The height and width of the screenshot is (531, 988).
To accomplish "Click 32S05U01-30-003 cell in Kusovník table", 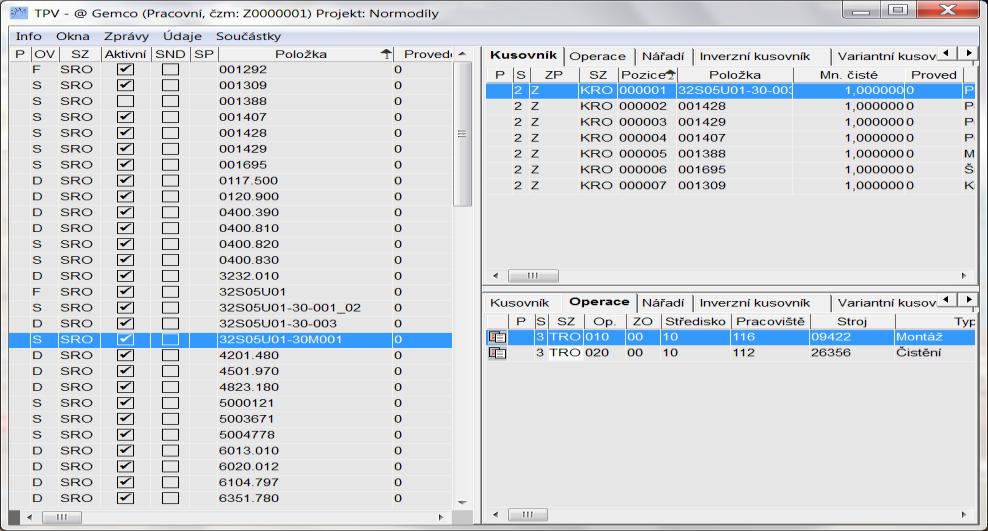I will (735, 91).
